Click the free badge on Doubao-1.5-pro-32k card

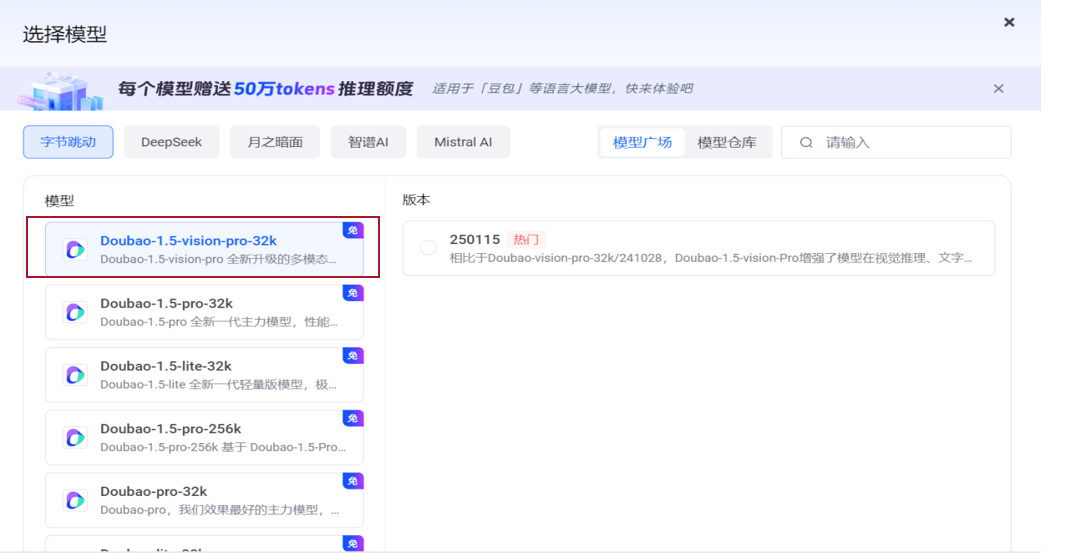tap(353, 292)
